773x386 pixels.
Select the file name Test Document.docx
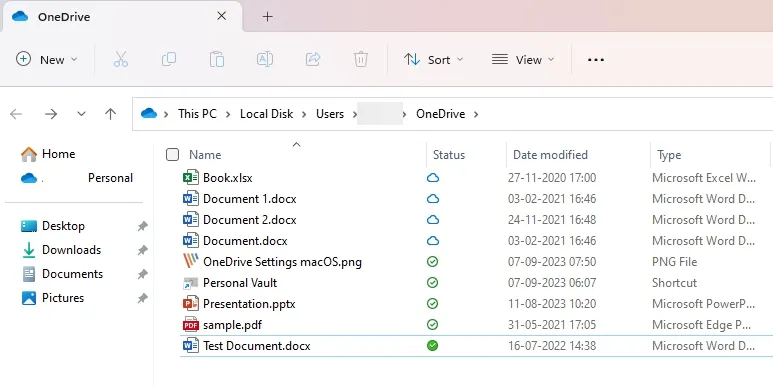tap(257, 346)
